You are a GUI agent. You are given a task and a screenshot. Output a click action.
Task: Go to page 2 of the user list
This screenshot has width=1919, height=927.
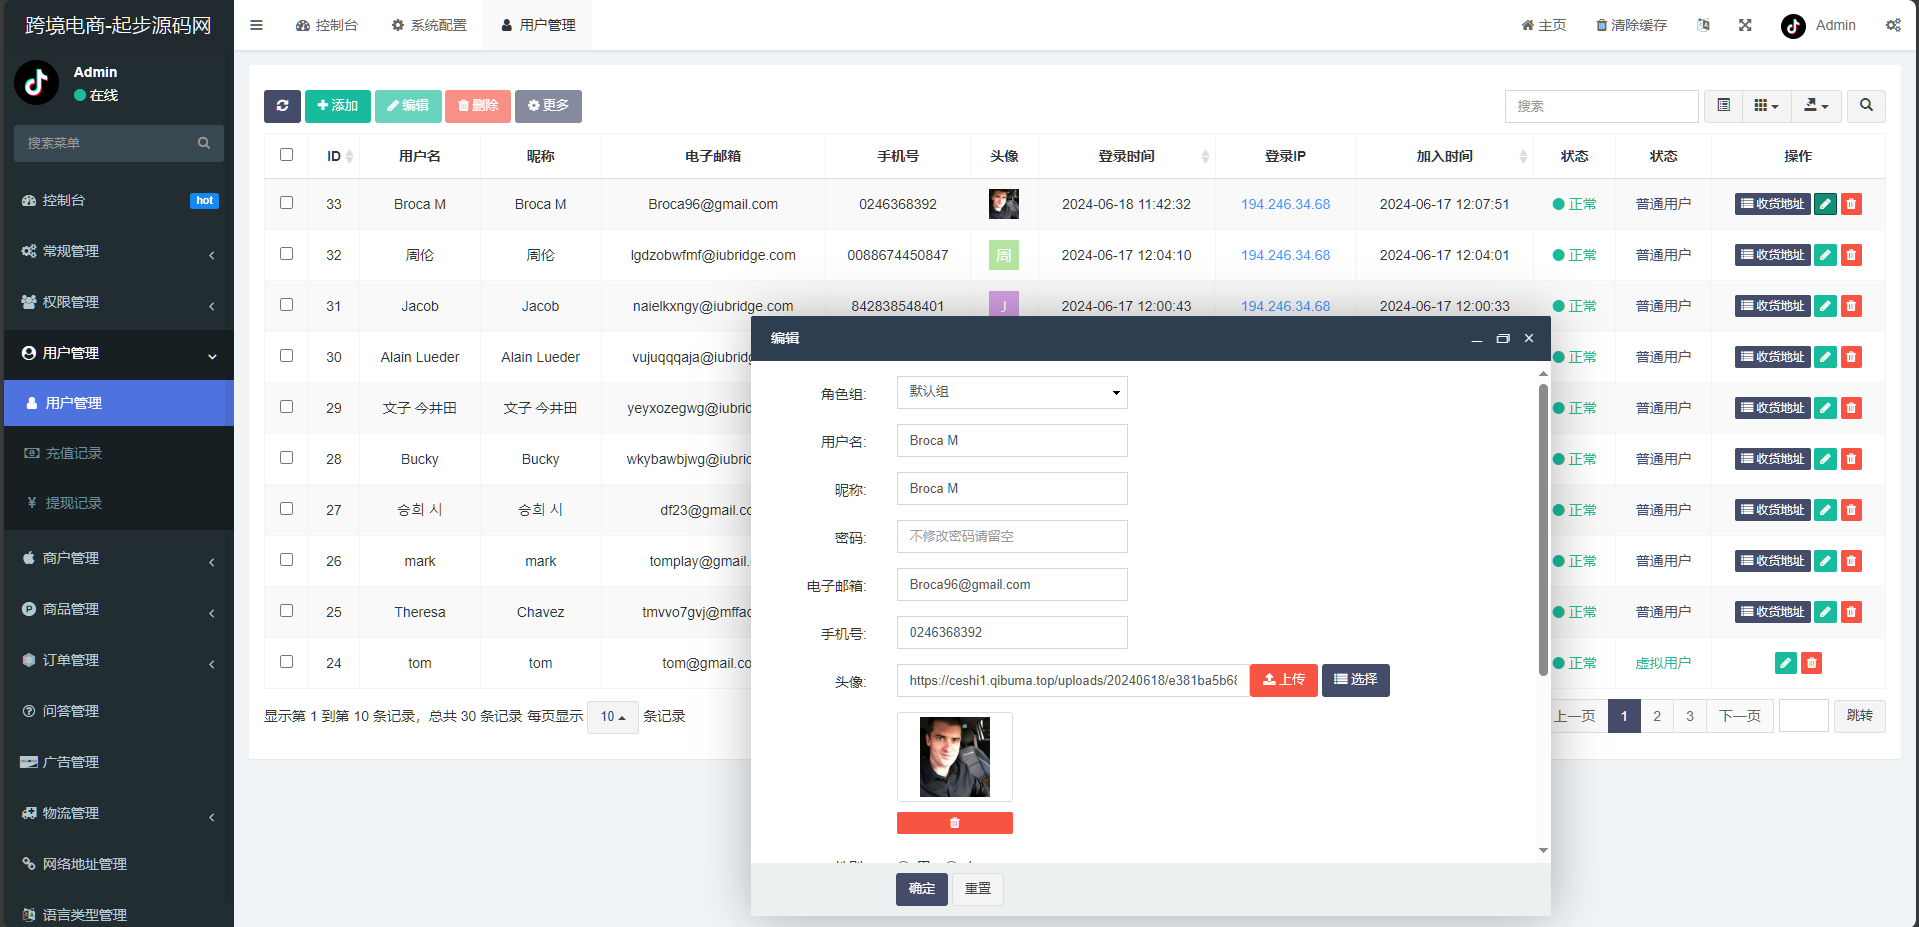[x=1657, y=716]
